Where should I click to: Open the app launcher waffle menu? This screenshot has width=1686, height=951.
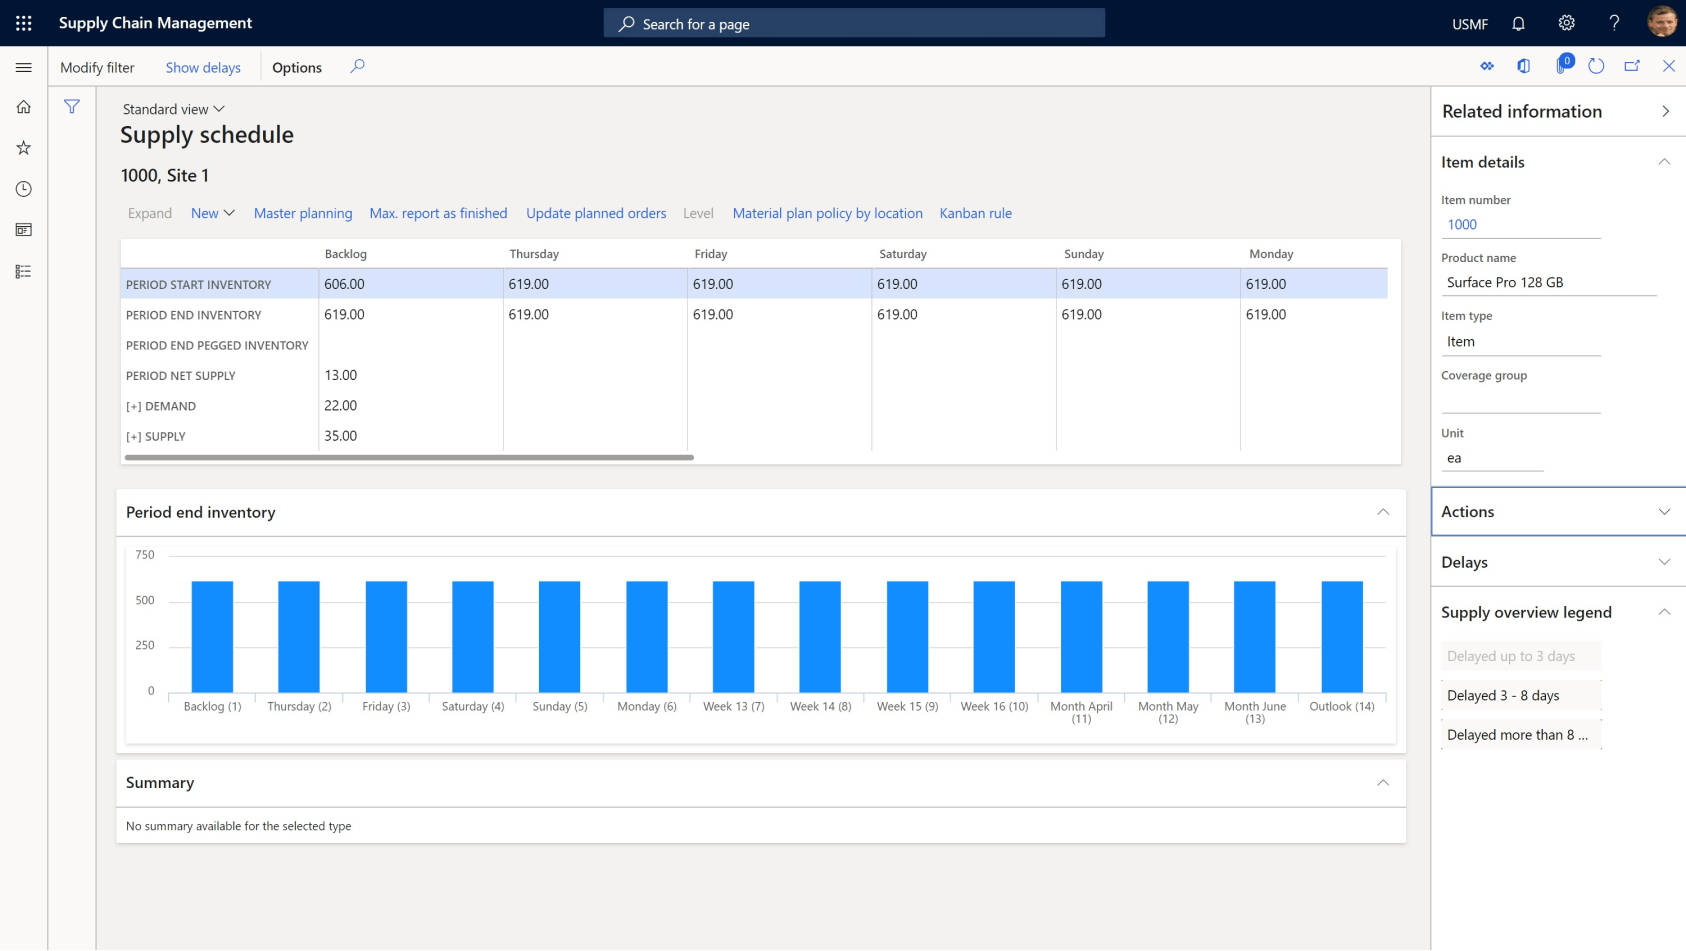click(x=24, y=23)
